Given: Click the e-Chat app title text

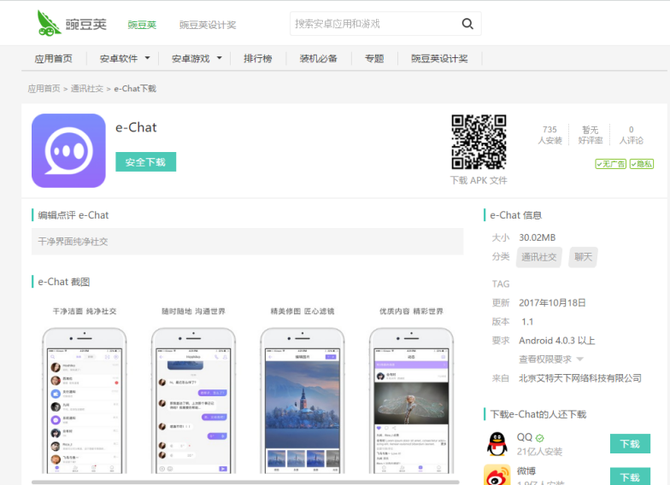Looking at the screenshot, I should point(136,127).
